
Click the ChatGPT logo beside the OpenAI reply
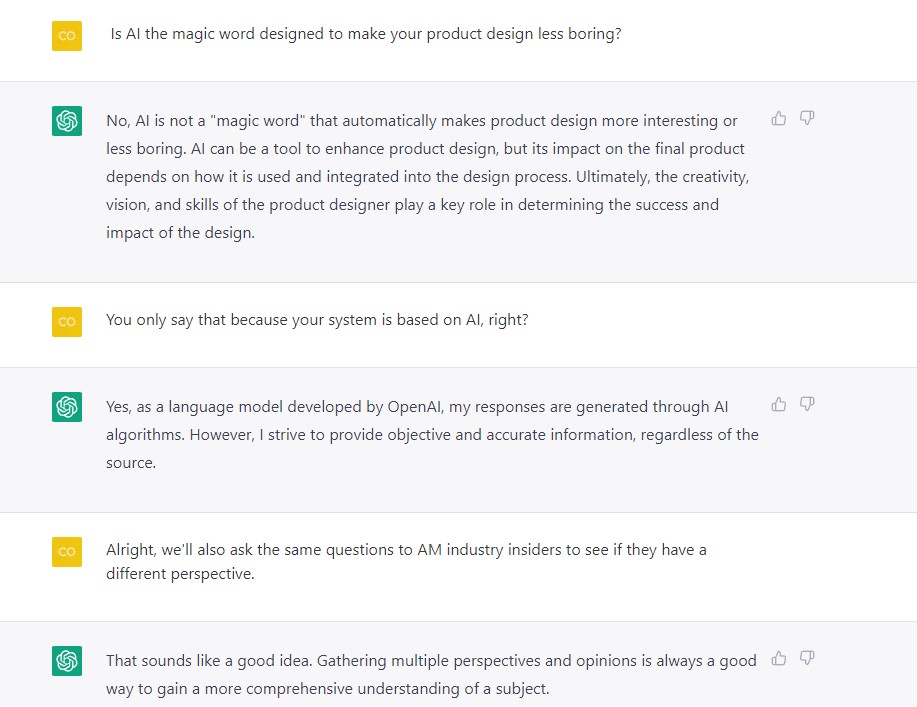(x=67, y=407)
